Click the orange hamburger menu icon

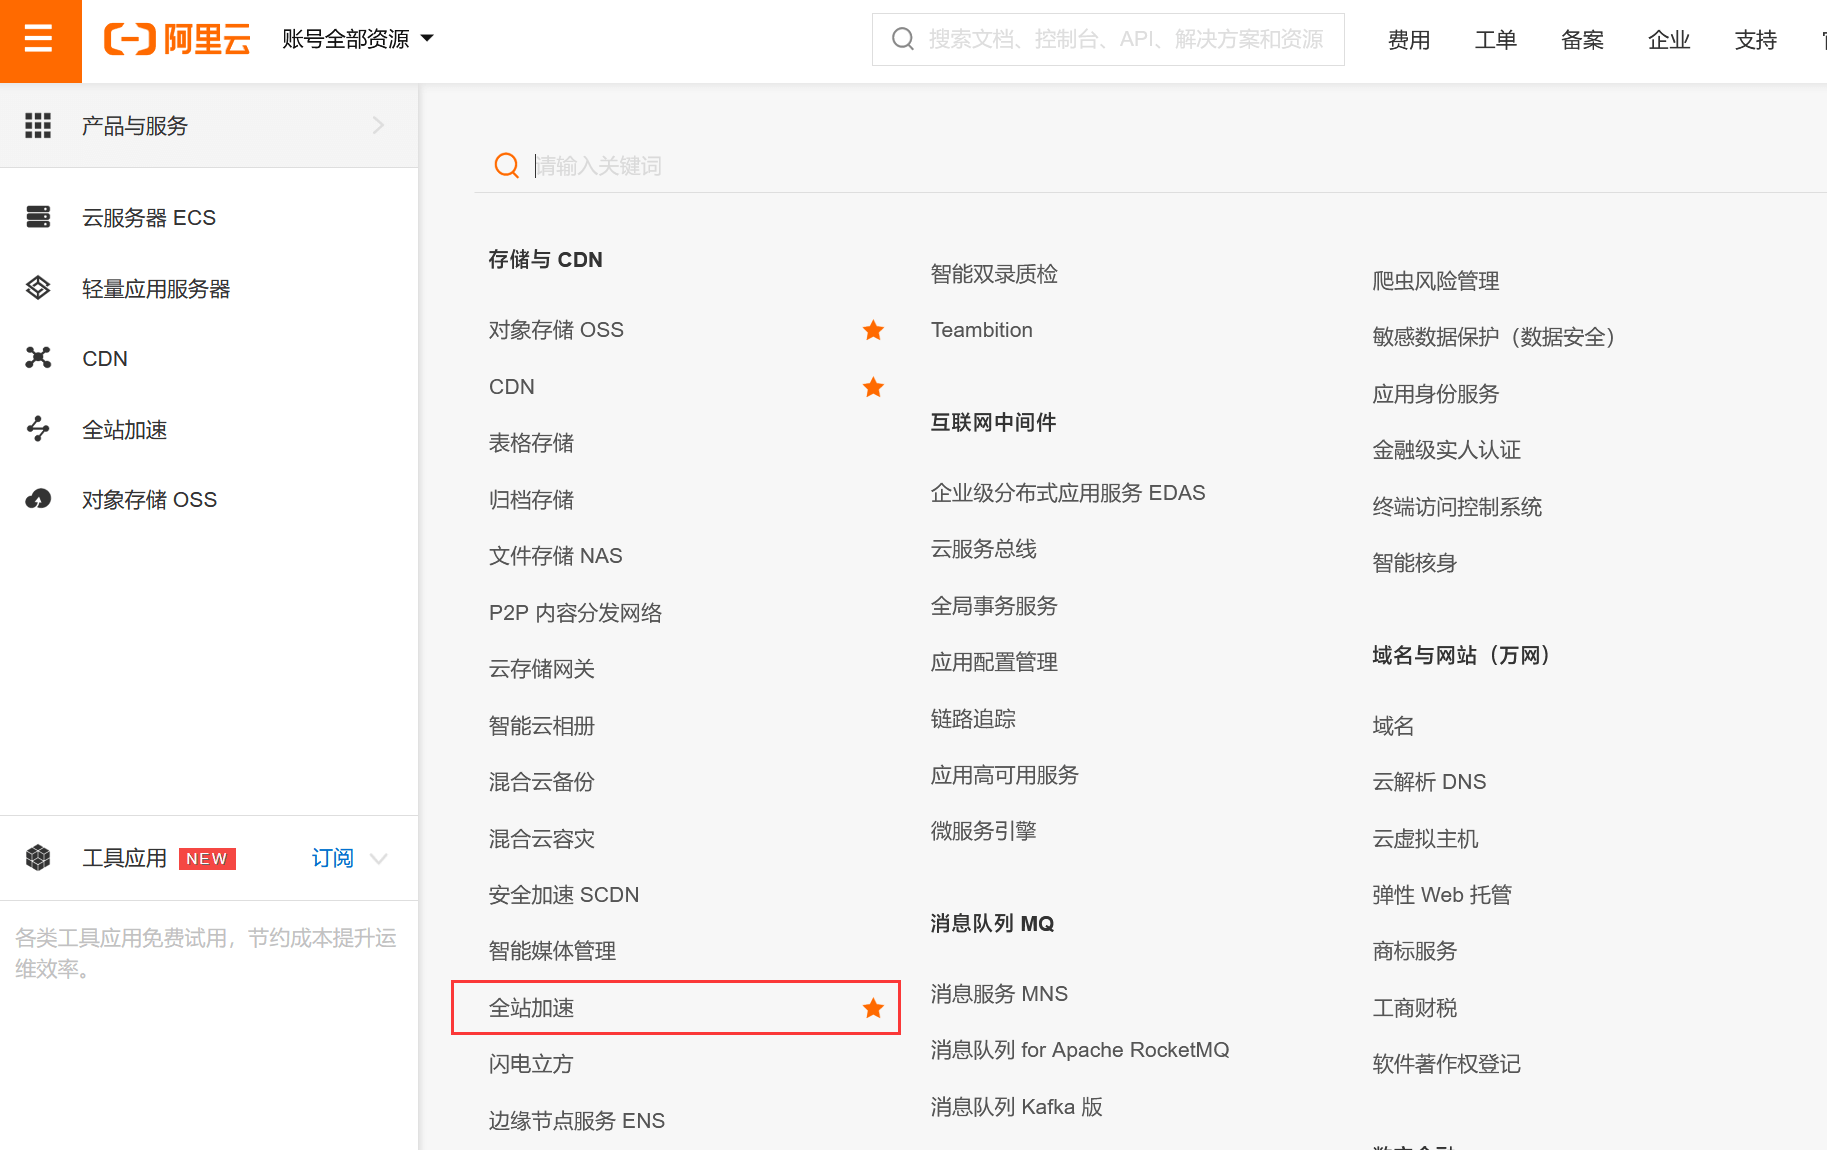point(39,40)
